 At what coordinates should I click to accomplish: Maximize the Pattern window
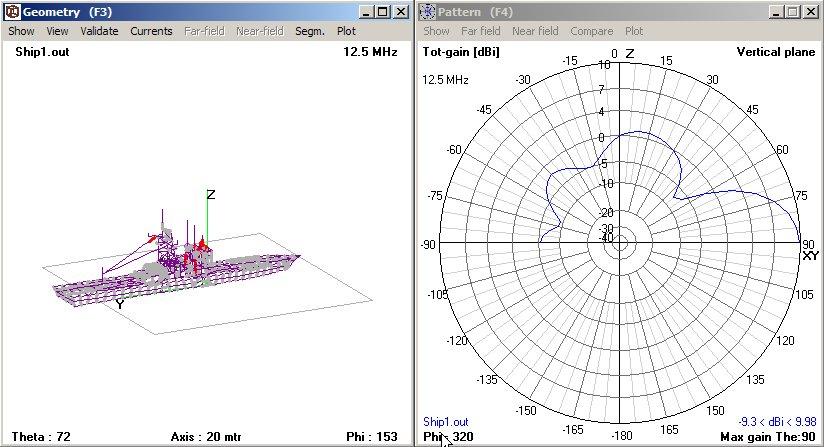pyautogui.click(x=794, y=12)
